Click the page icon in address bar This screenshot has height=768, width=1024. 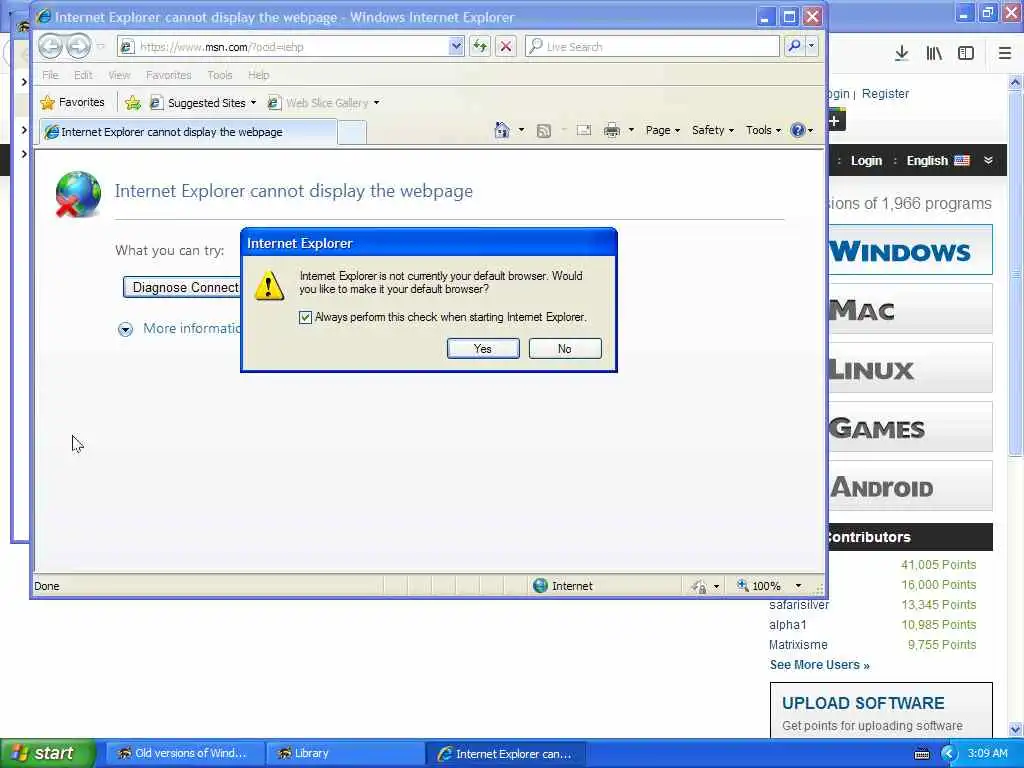pyautogui.click(x=128, y=46)
